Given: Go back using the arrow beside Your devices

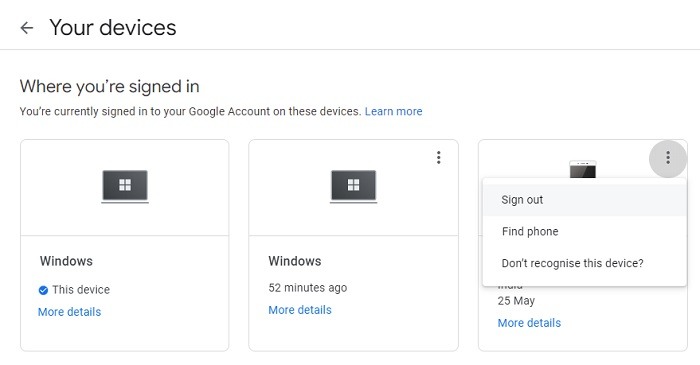Looking at the screenshot, I should point(27,28).
